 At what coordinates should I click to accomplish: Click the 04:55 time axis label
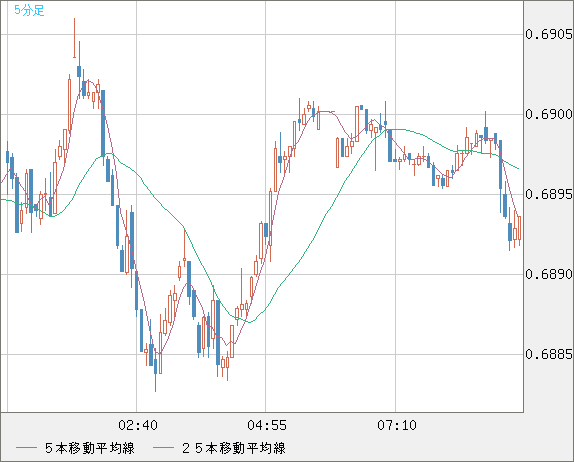[267, 425]
